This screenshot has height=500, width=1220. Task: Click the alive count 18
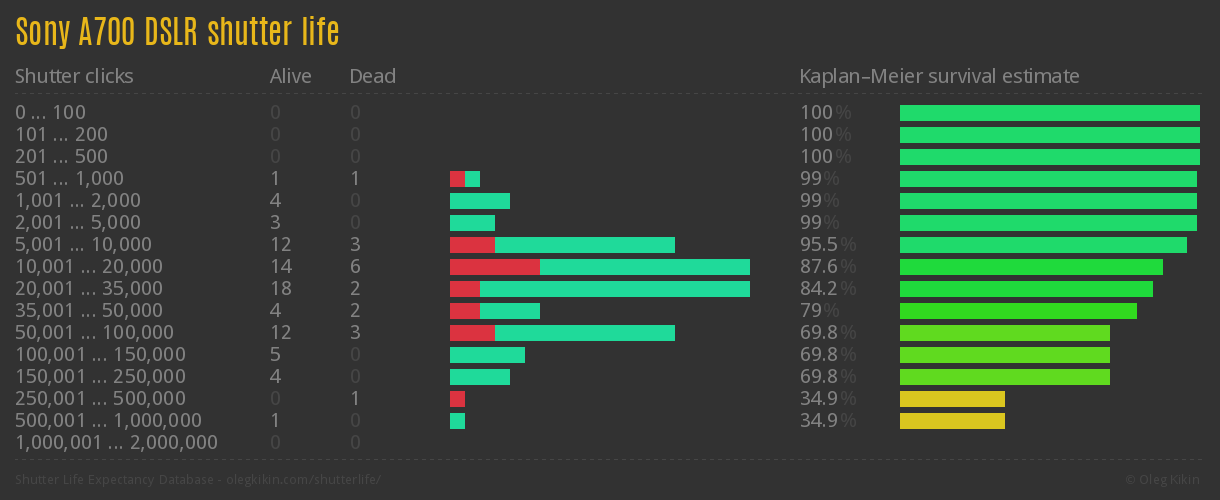pyautogui.click(x=280, y=289)
